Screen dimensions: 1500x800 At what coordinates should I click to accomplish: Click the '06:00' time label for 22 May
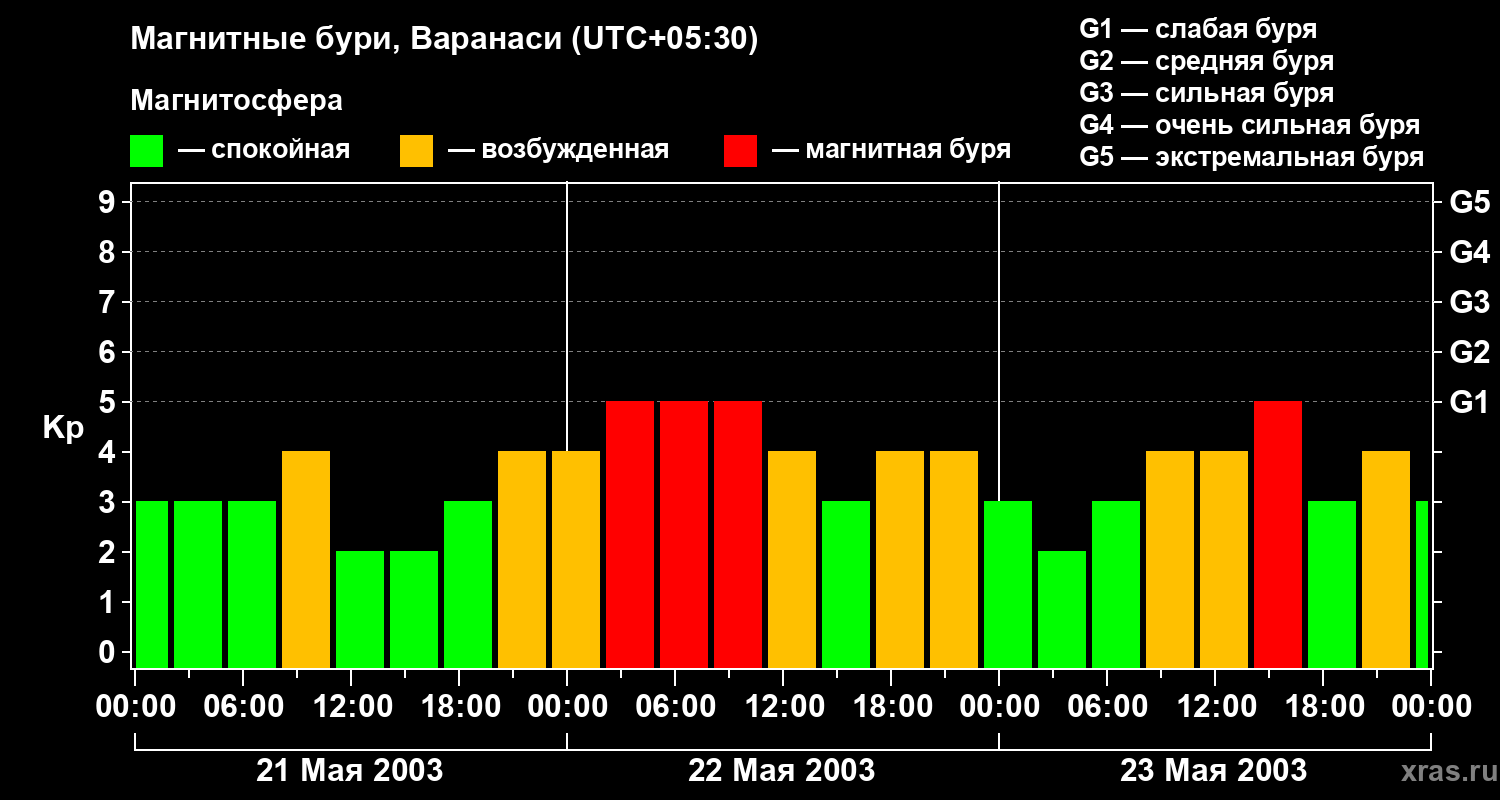point(675,707)
